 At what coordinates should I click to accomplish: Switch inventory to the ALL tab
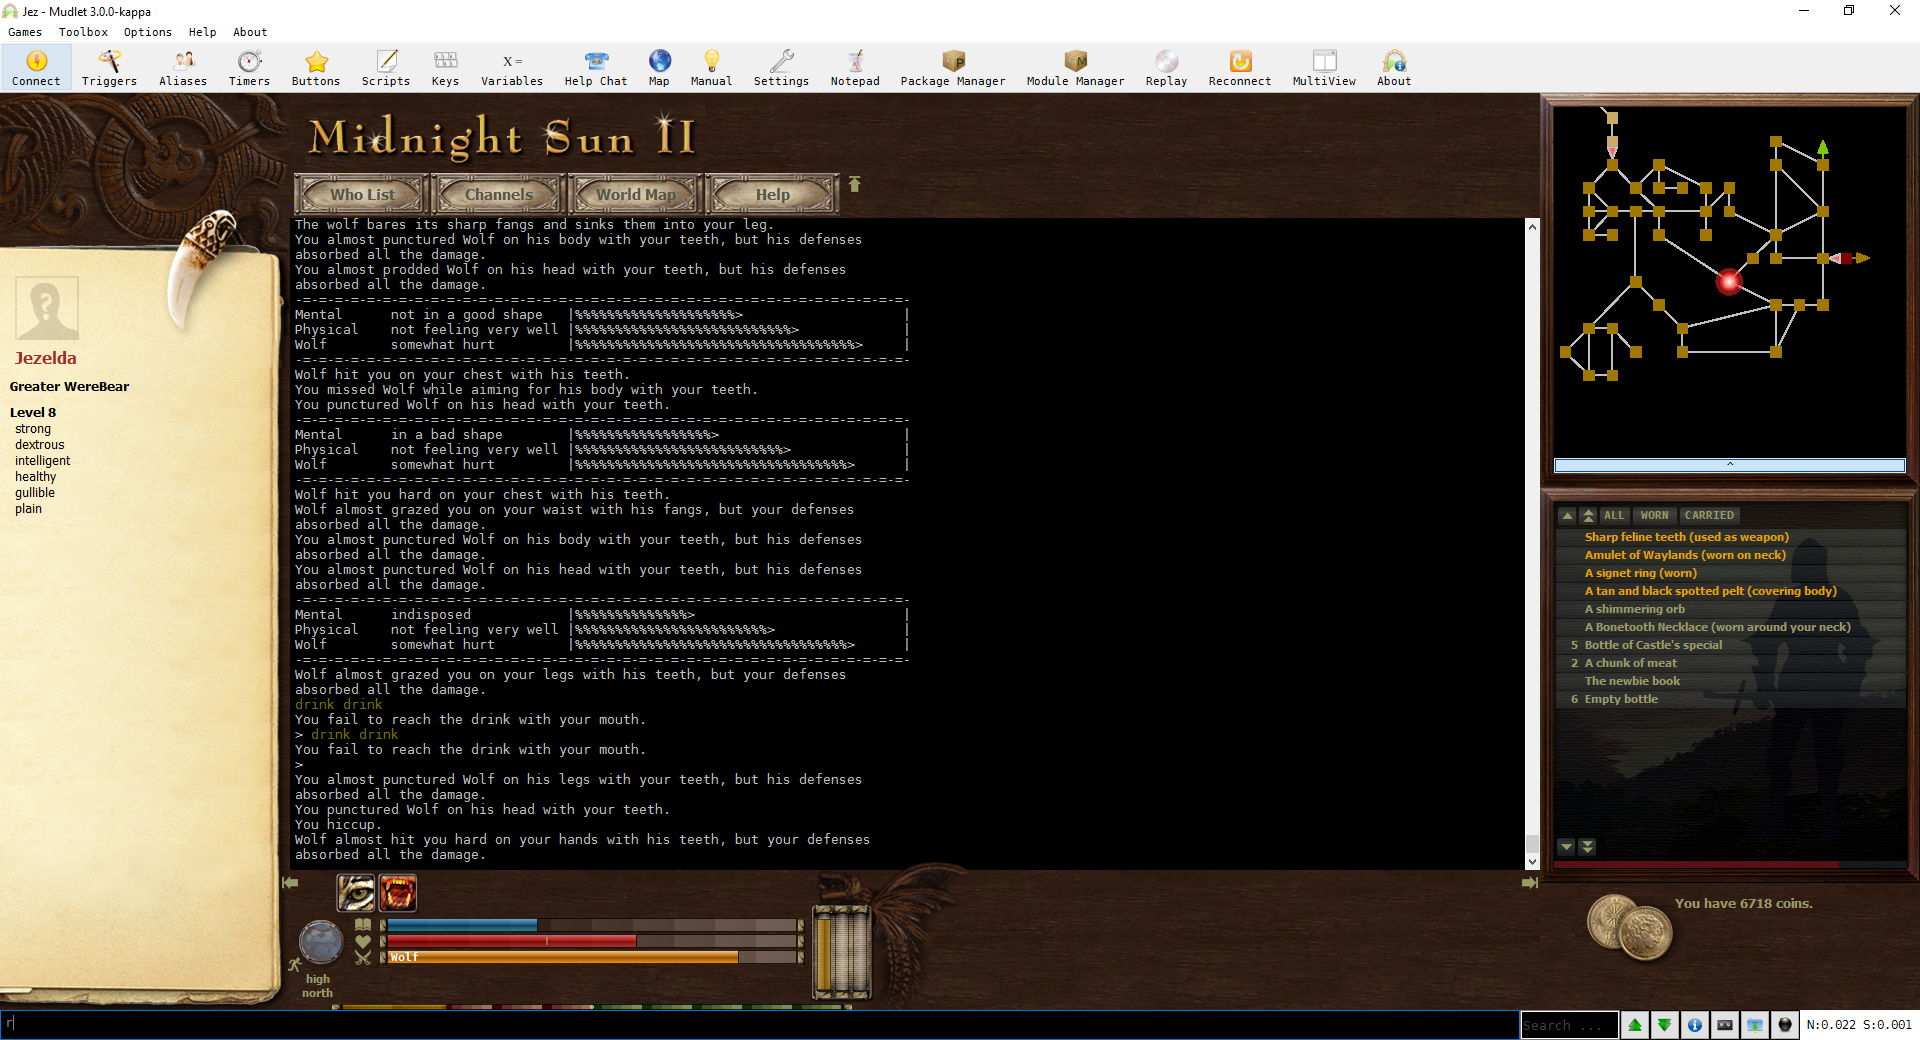[1614, 516]
